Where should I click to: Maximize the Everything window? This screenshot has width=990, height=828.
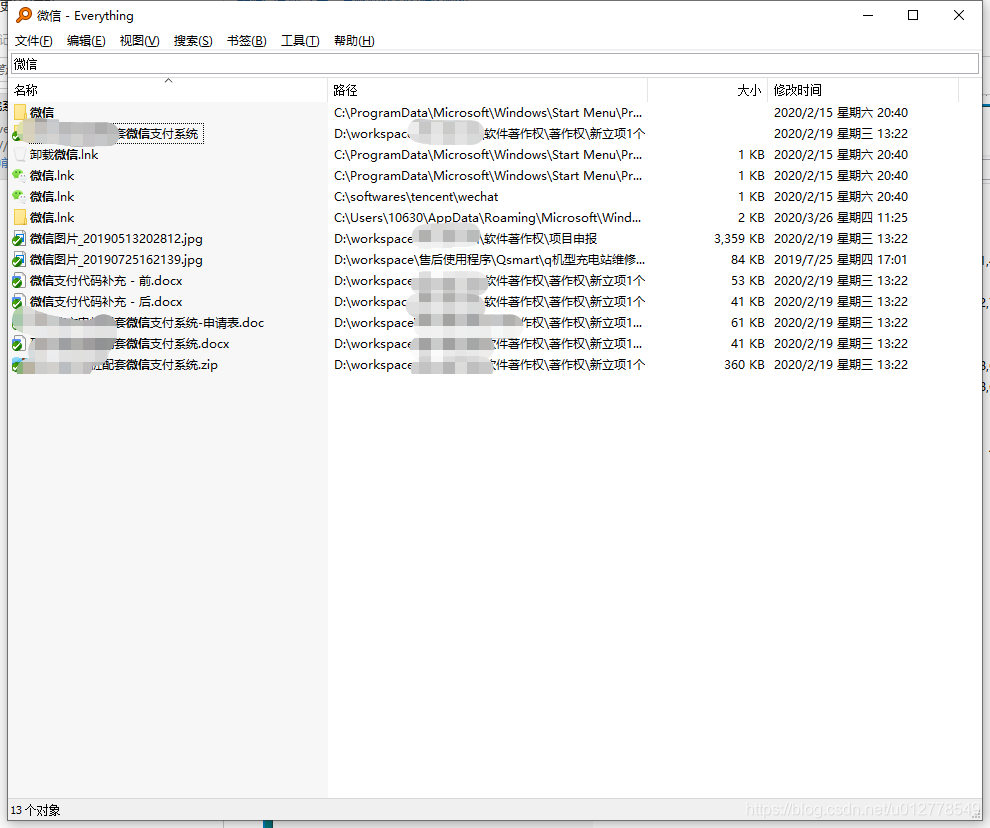[x=913, y=15]
